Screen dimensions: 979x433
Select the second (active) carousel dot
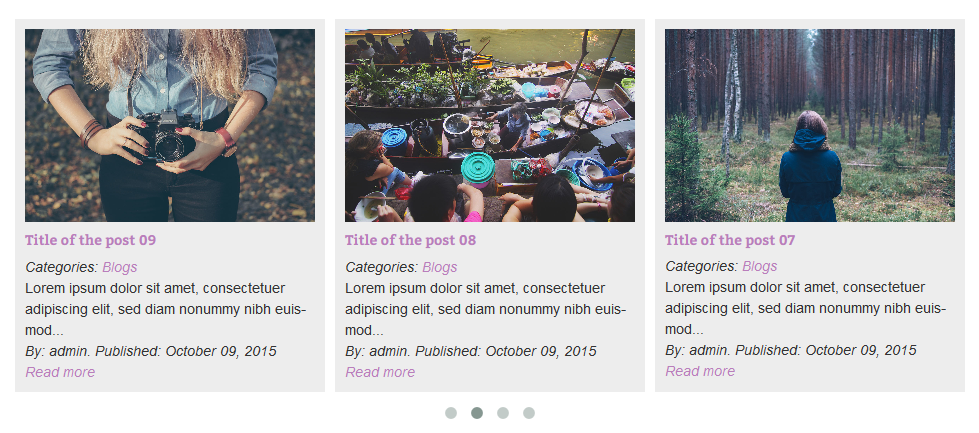477,413
